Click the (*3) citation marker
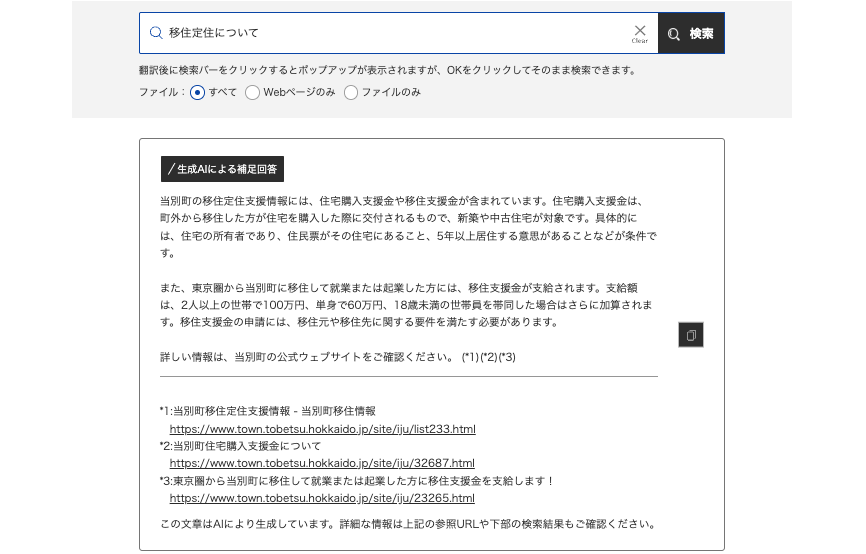The width and height of the screenshot is (866, 554). click(x=507, y=357)
